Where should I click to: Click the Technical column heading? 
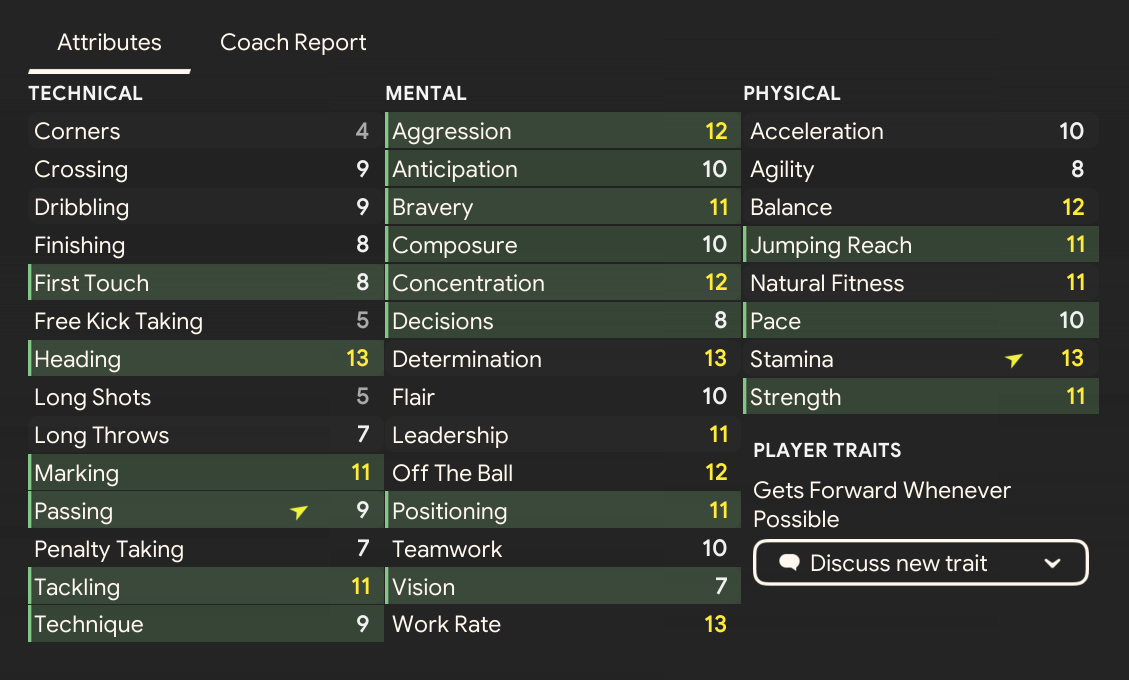click(85, 93)
